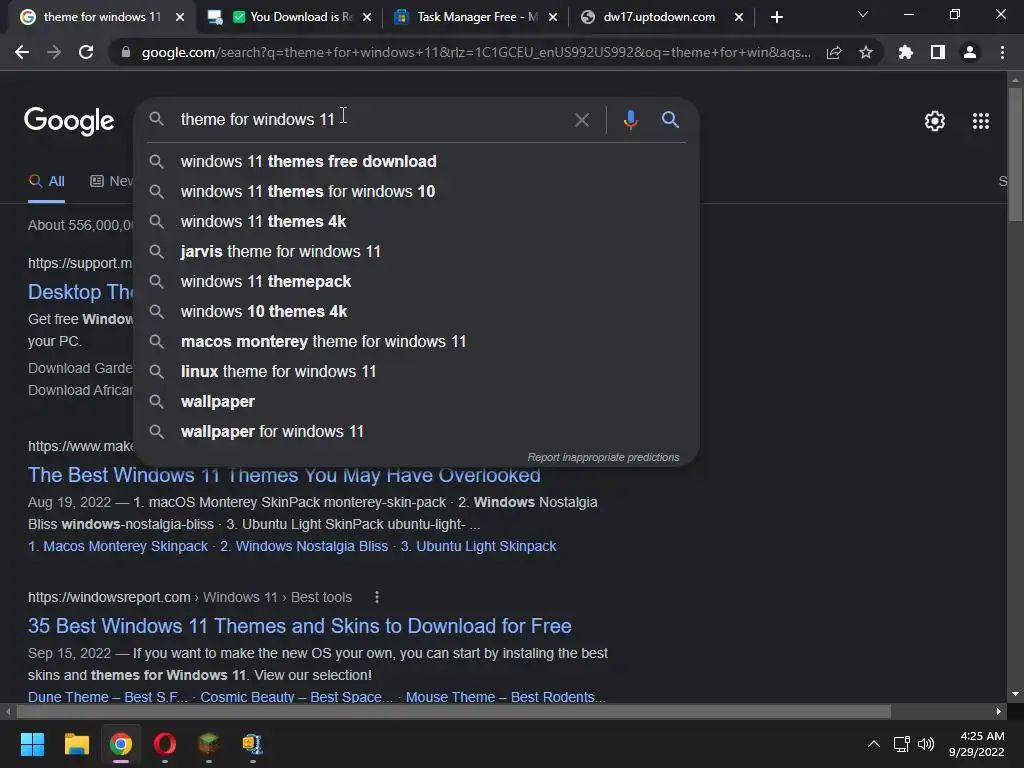The width and height of the screenshot is (1024, 768).
Task: Choose suggestion 'windows 10 themes 4k'
Action: 417,312
